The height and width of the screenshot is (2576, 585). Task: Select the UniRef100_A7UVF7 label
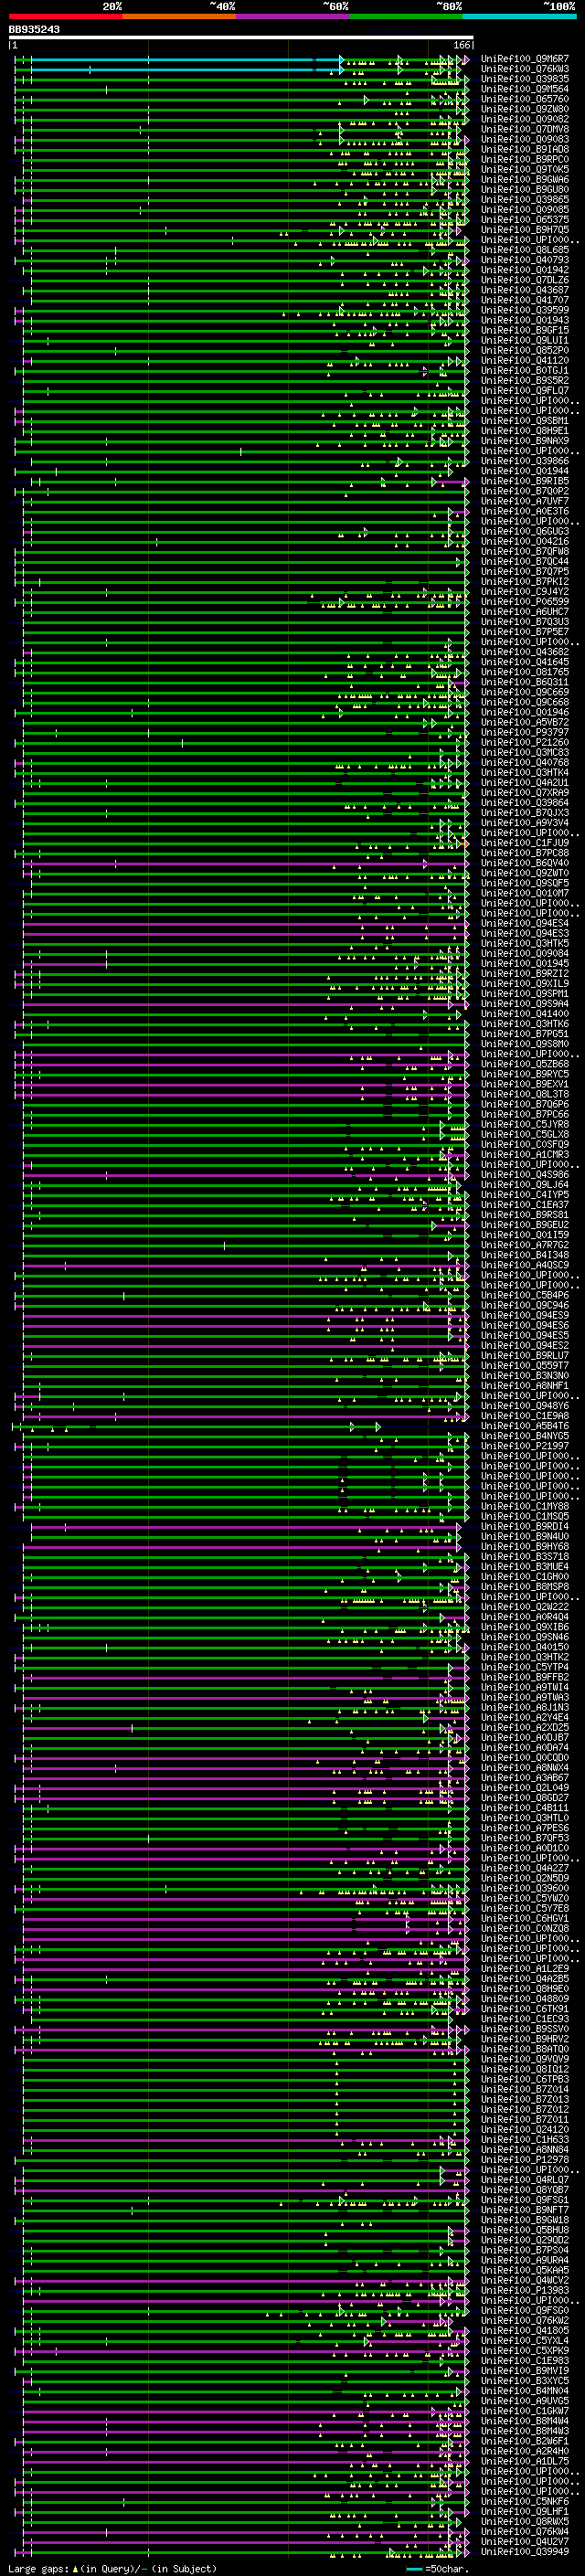point(525,501)
